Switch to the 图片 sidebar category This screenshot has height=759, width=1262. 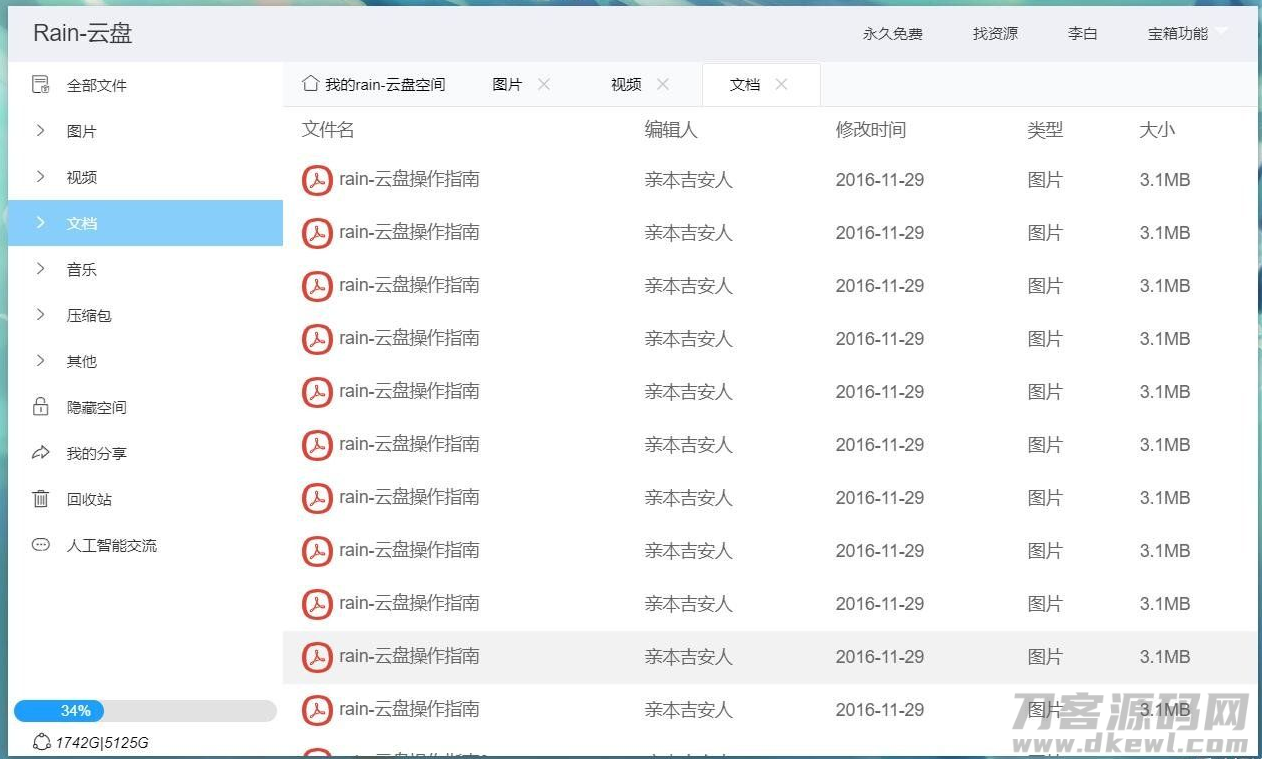(x=81, y=131)
